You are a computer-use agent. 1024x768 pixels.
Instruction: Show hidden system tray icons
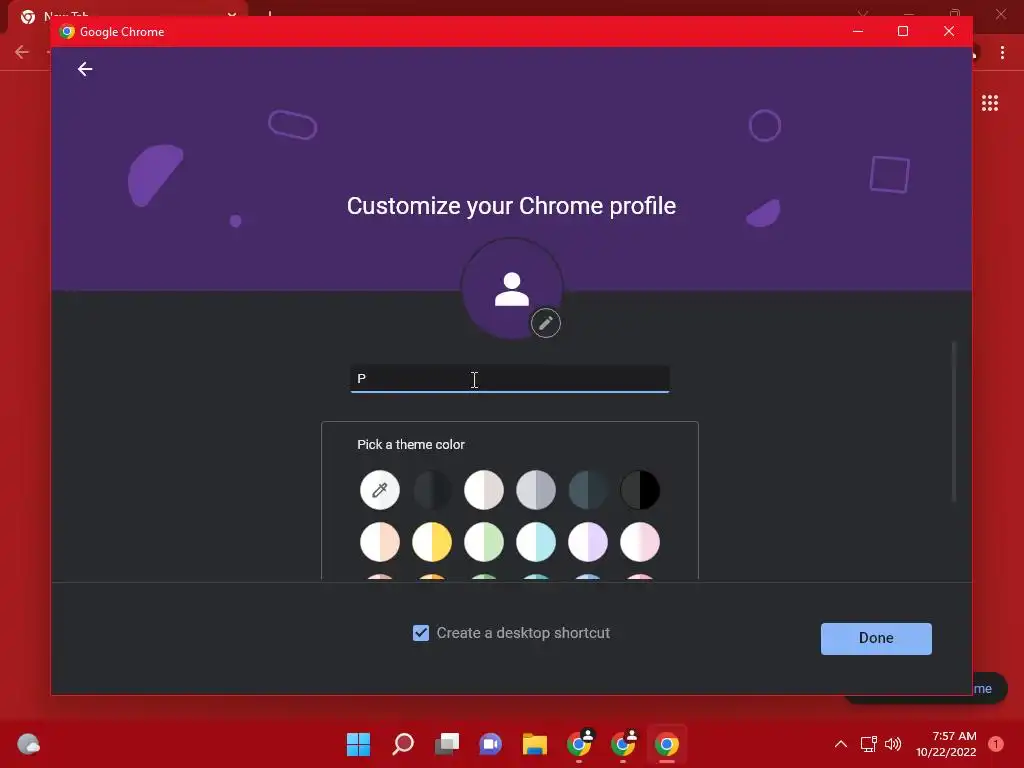[840, 744]
